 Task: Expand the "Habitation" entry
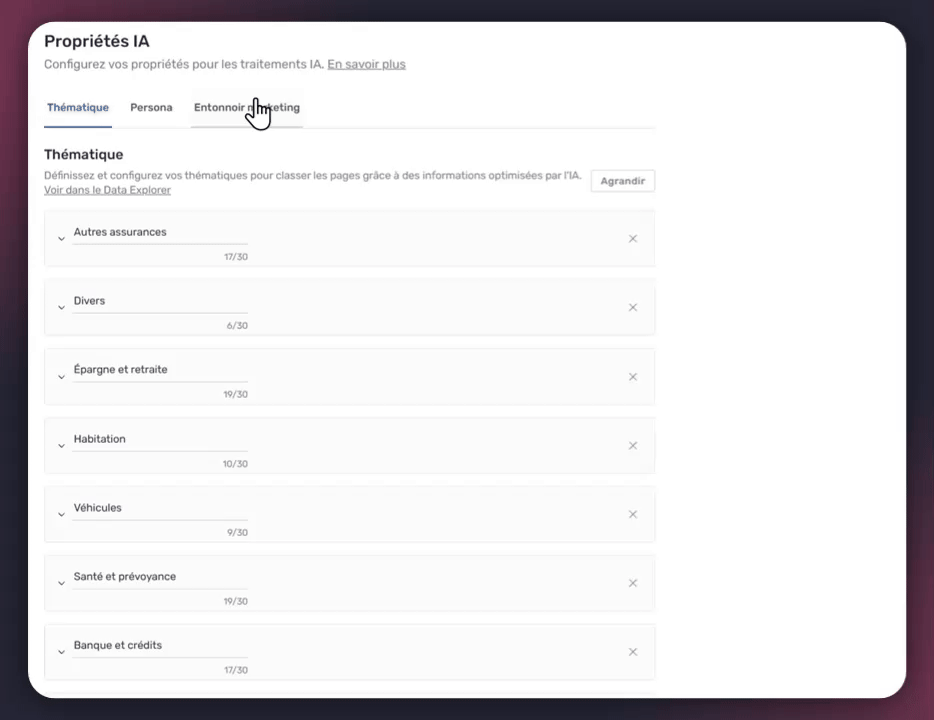(x=61, y=446)
